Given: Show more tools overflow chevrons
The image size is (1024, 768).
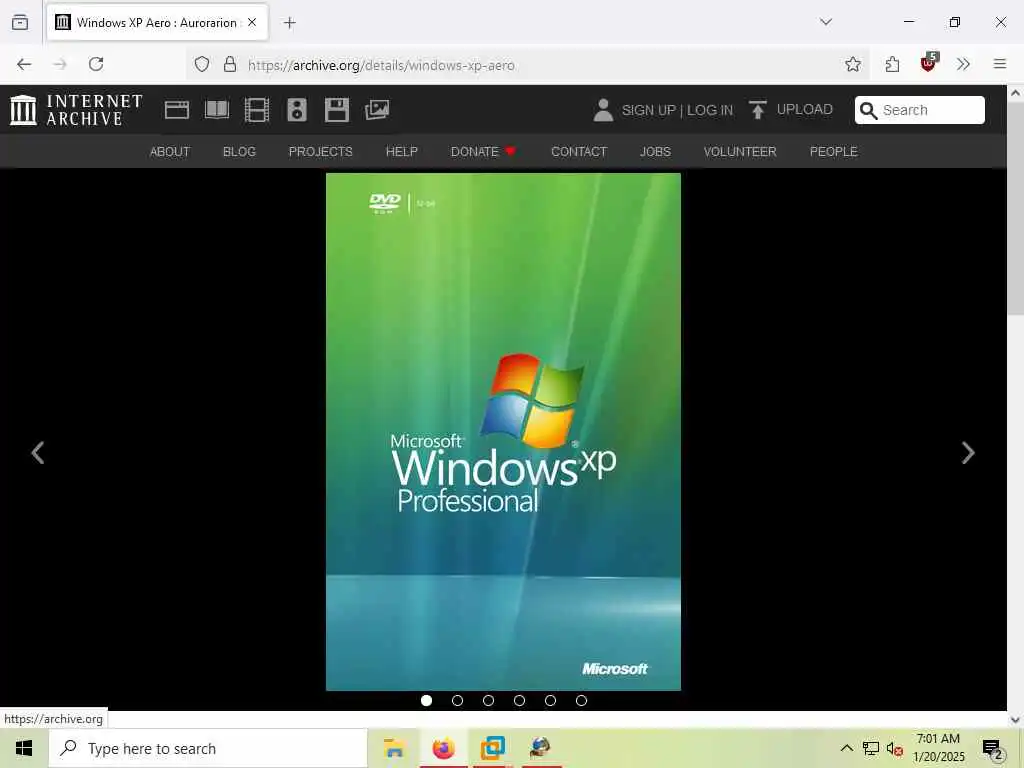Looking at the screenshot, I should point(963,64).
